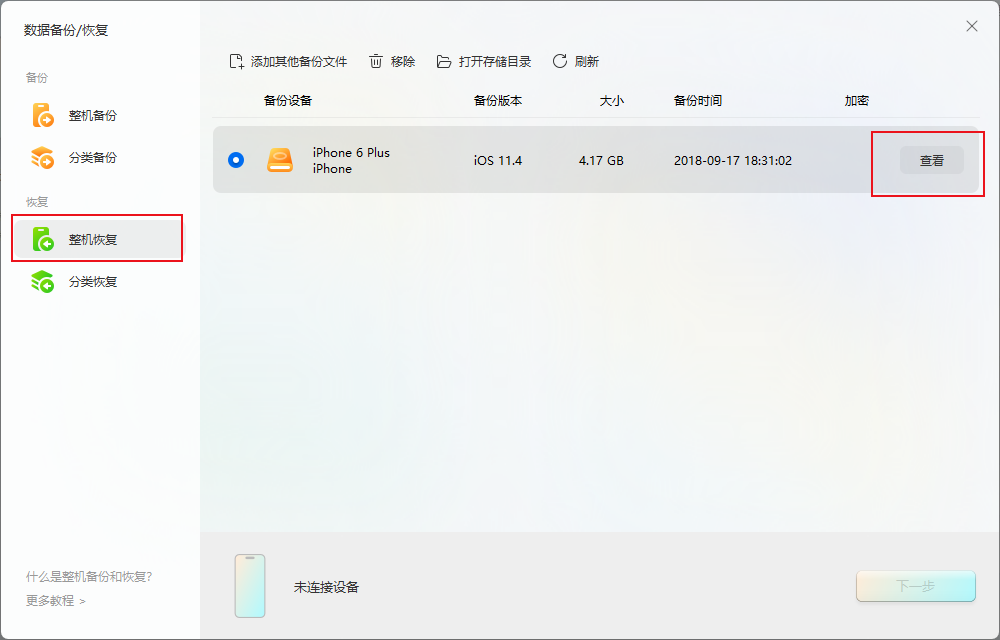Click the add other backup file icon

coord(237,62)
